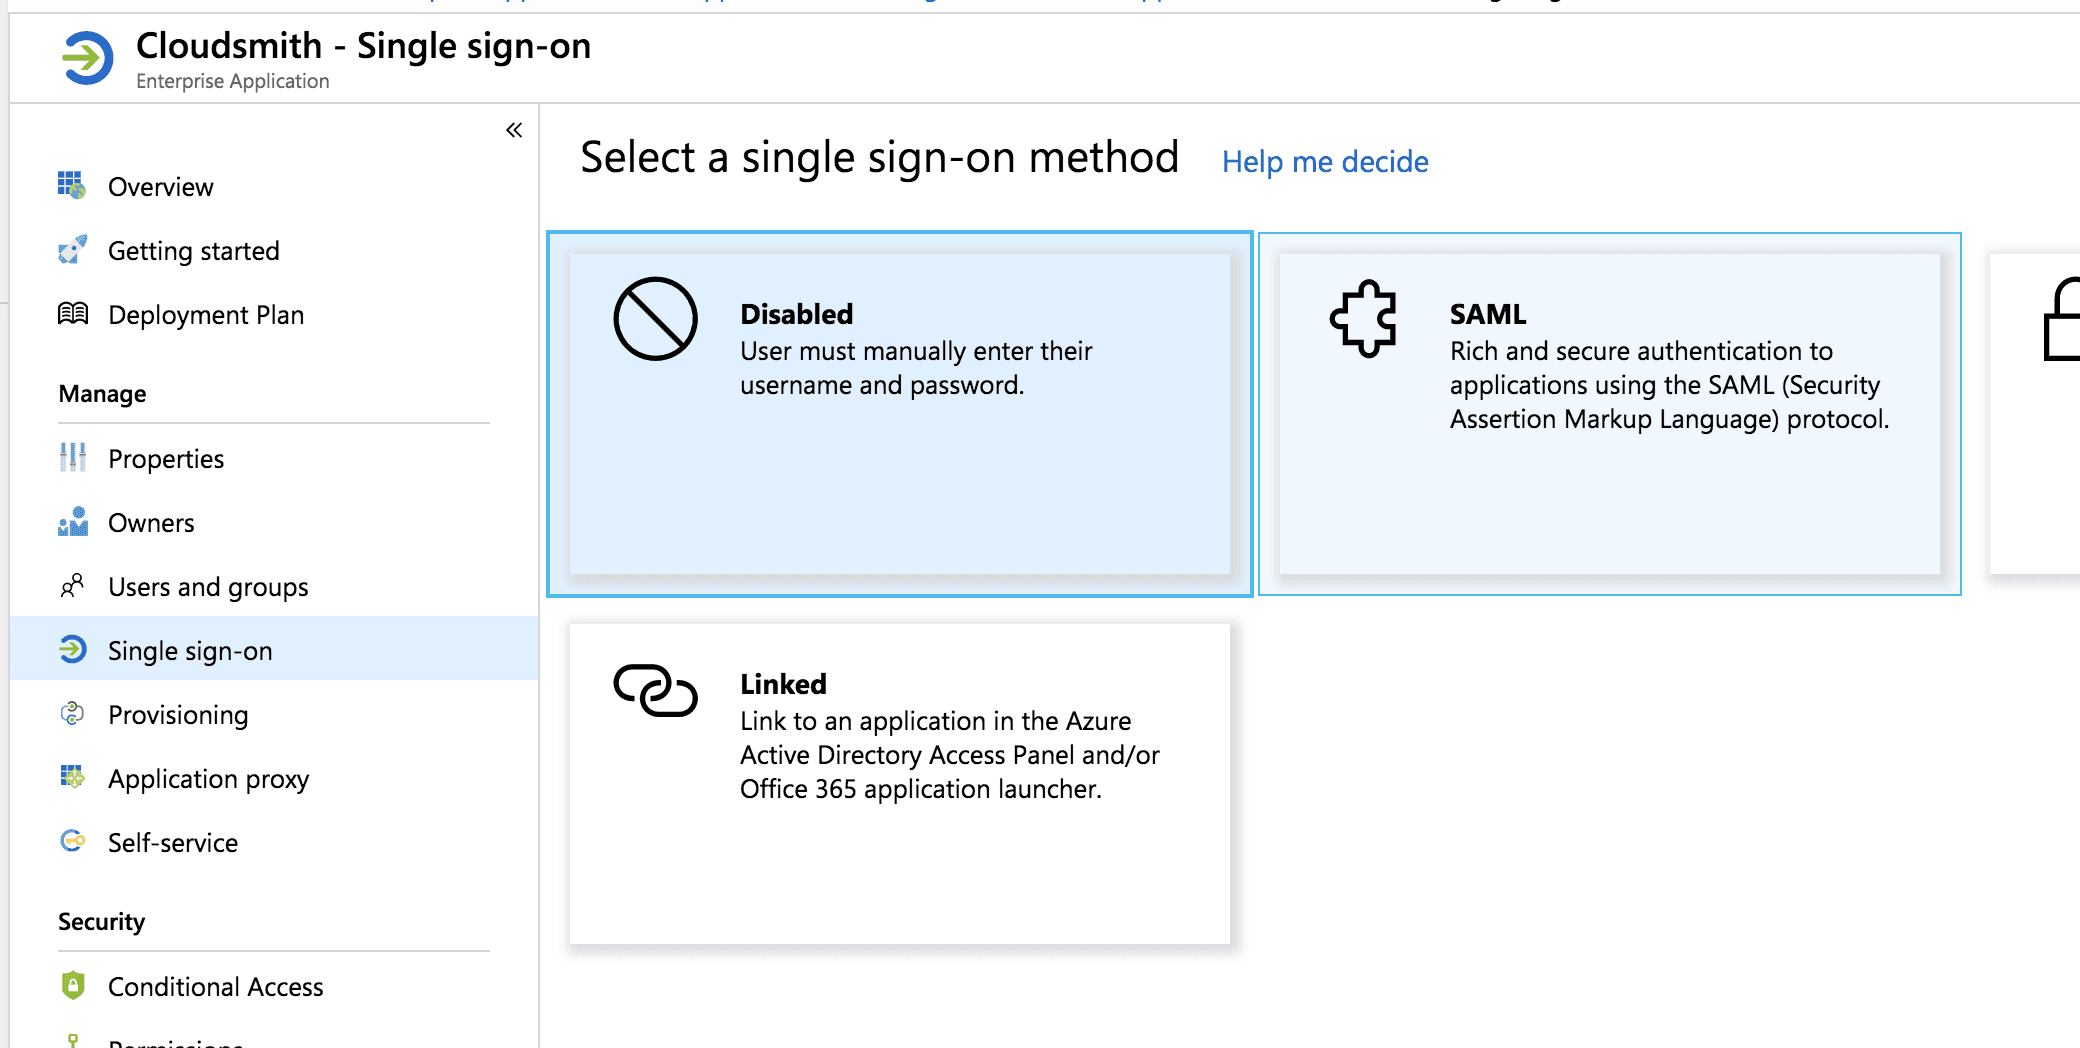Image resolution: width=2080 pixels, height=1048 pixels.
Task: Choose the SAML sign-on method card
Action: pos(1609,413)
